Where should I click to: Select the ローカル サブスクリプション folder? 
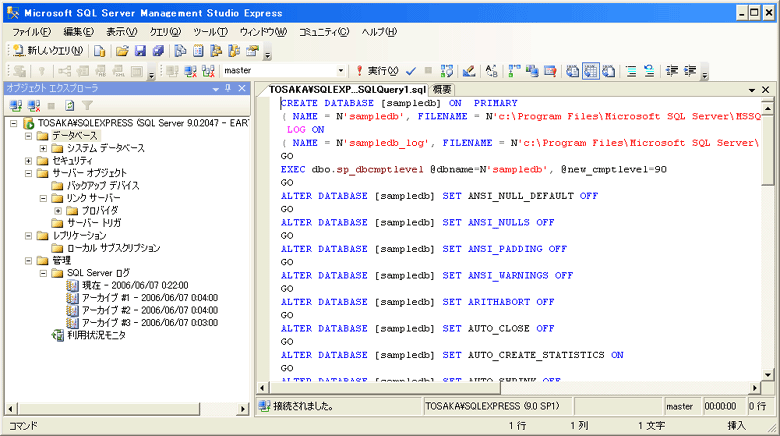[x=113, y=248]
